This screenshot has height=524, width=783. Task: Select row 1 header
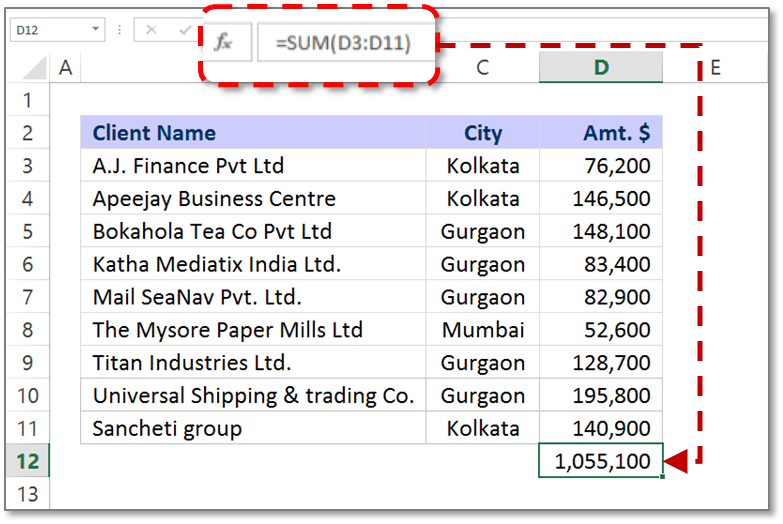[27, 100]
